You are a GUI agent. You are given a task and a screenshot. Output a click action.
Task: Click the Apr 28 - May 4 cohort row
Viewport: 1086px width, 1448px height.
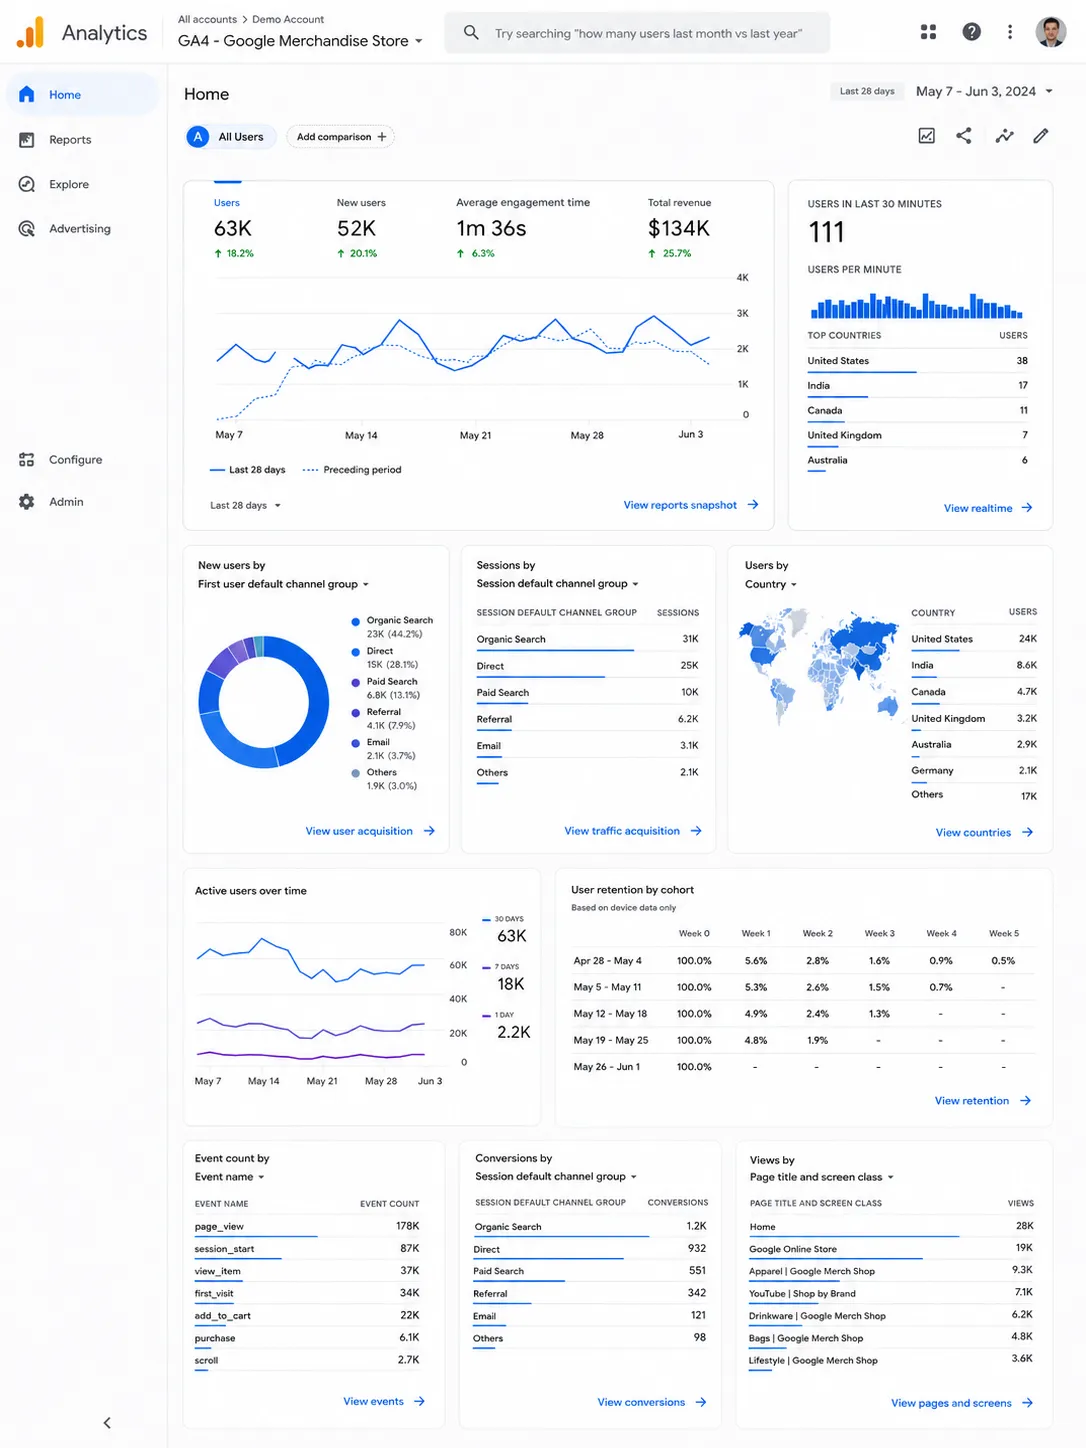click(x=802, y=961)
